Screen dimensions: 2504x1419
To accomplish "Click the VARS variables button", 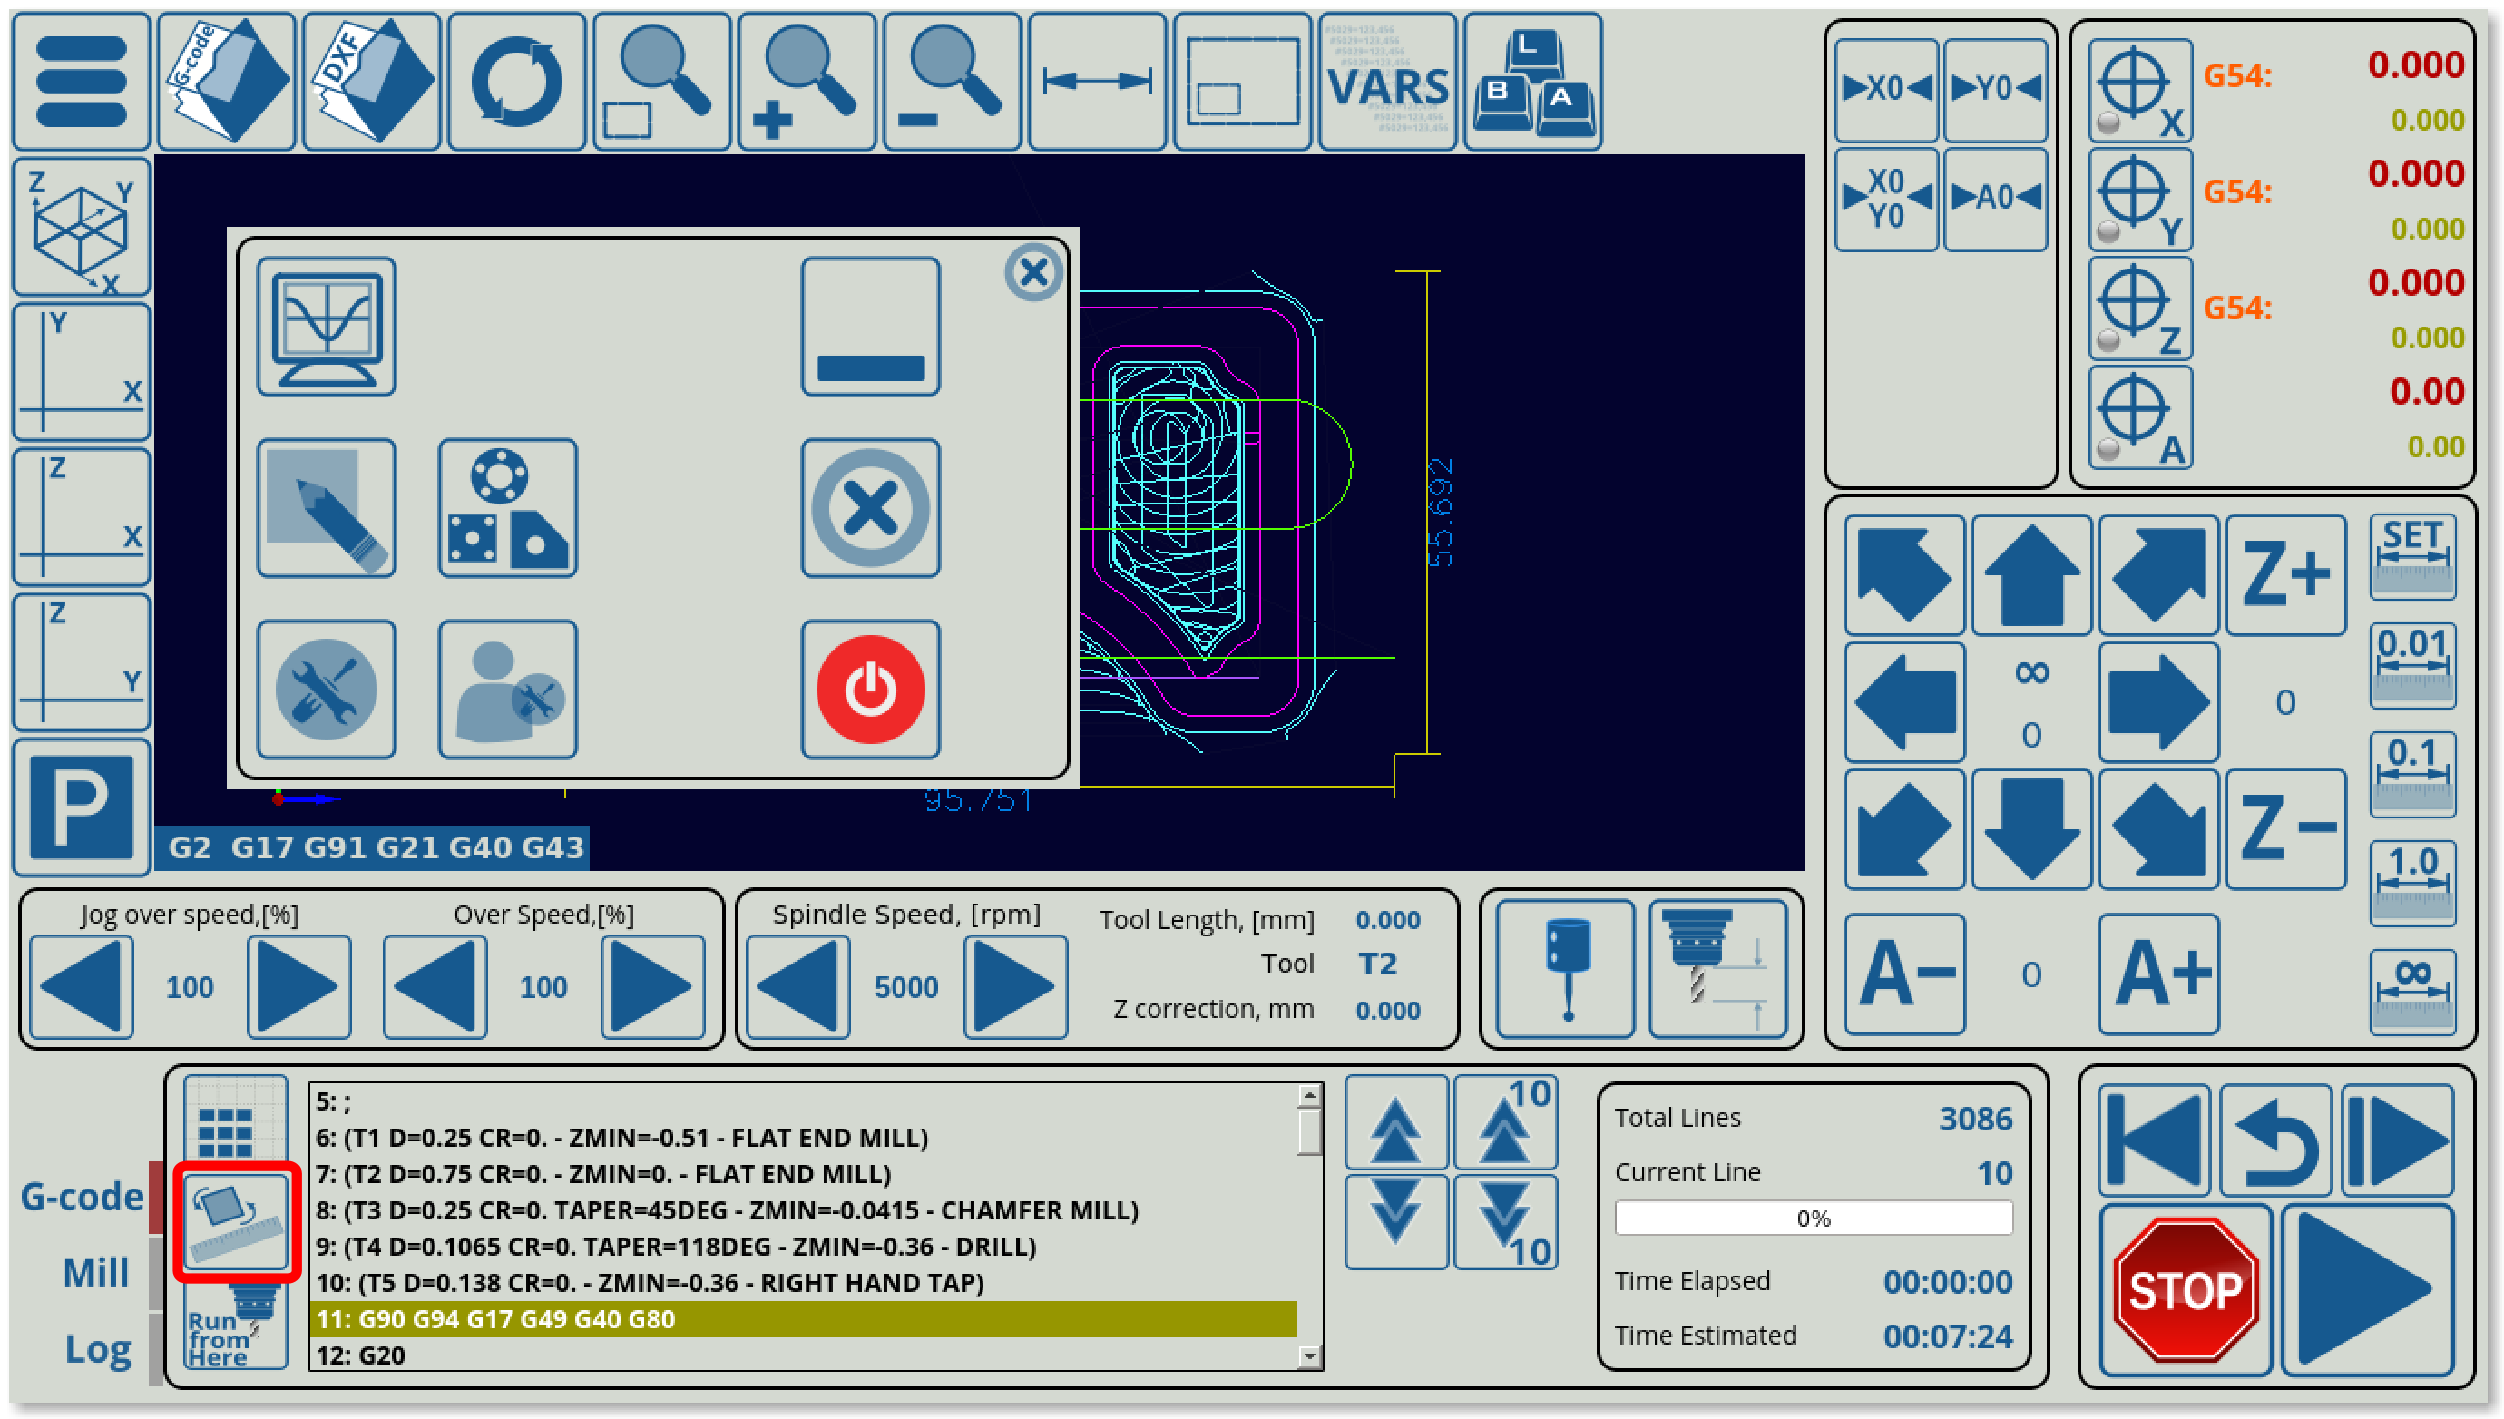I will 1387,83.
